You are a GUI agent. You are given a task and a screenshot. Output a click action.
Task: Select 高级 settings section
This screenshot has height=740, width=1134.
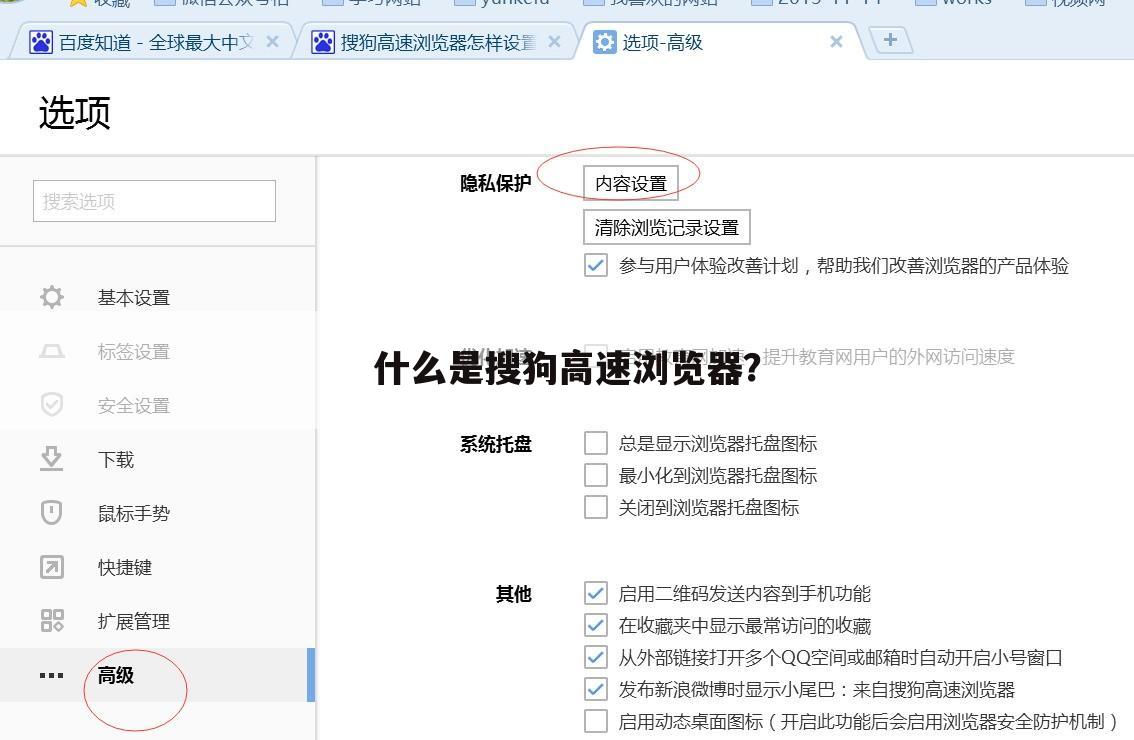(x=158, y=675)
